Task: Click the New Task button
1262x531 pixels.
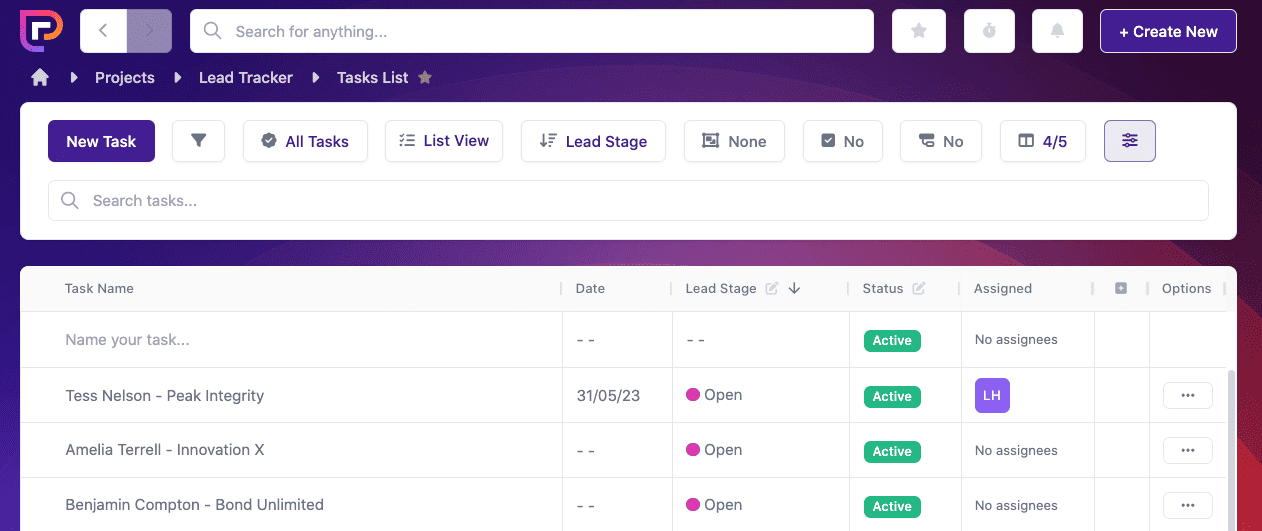Action: [x=101, y=141]
